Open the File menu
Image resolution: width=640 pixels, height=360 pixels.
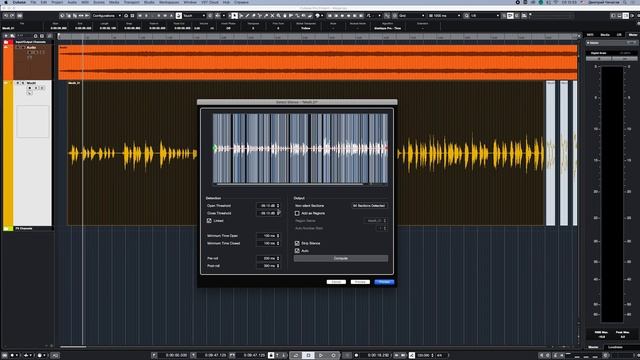click(33, 2)
